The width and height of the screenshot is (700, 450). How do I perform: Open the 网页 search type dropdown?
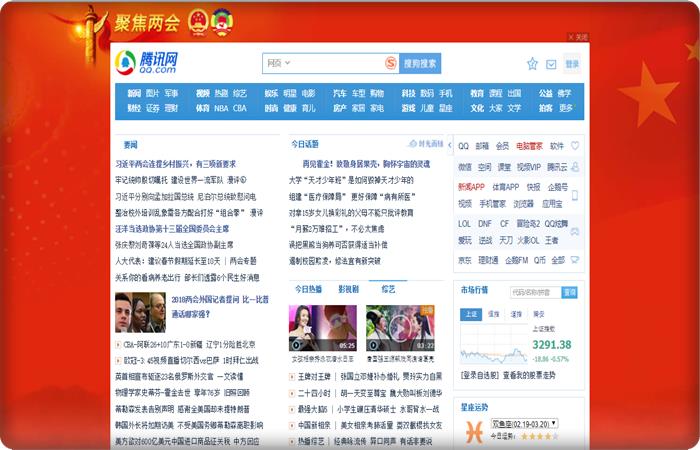pos(279,63)
